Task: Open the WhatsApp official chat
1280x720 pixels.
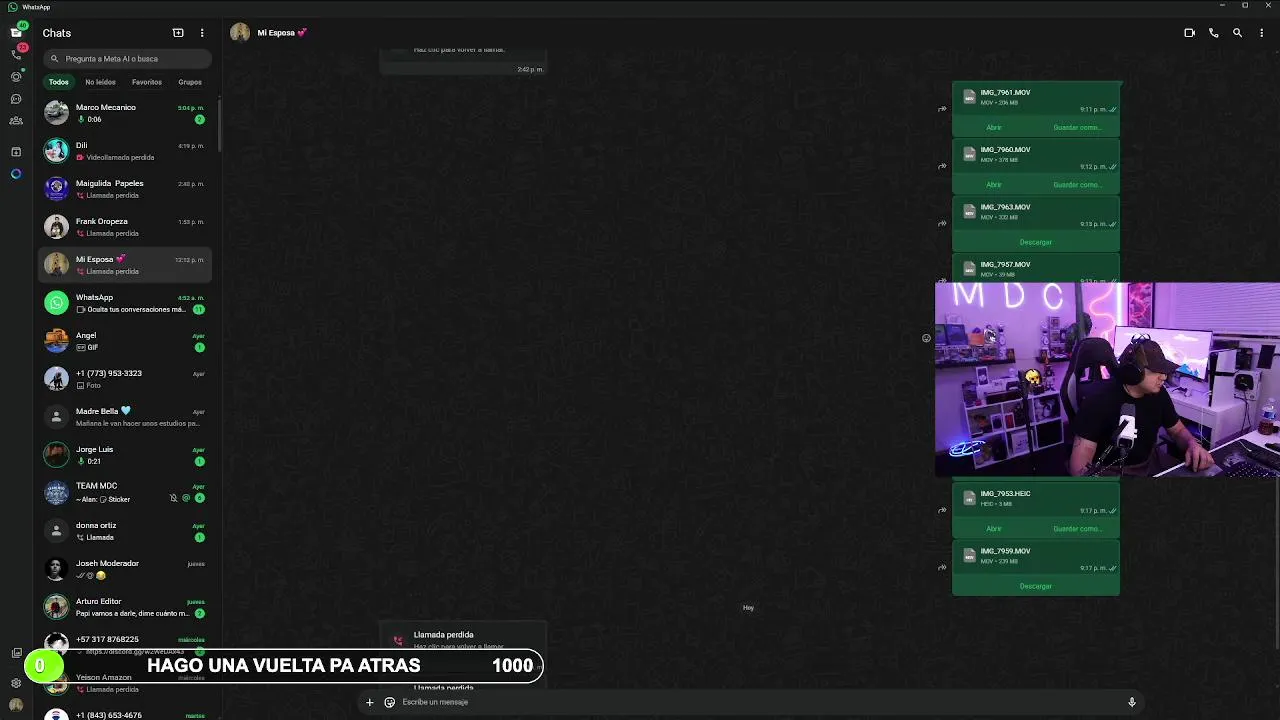Action: (x=126, y=303)
